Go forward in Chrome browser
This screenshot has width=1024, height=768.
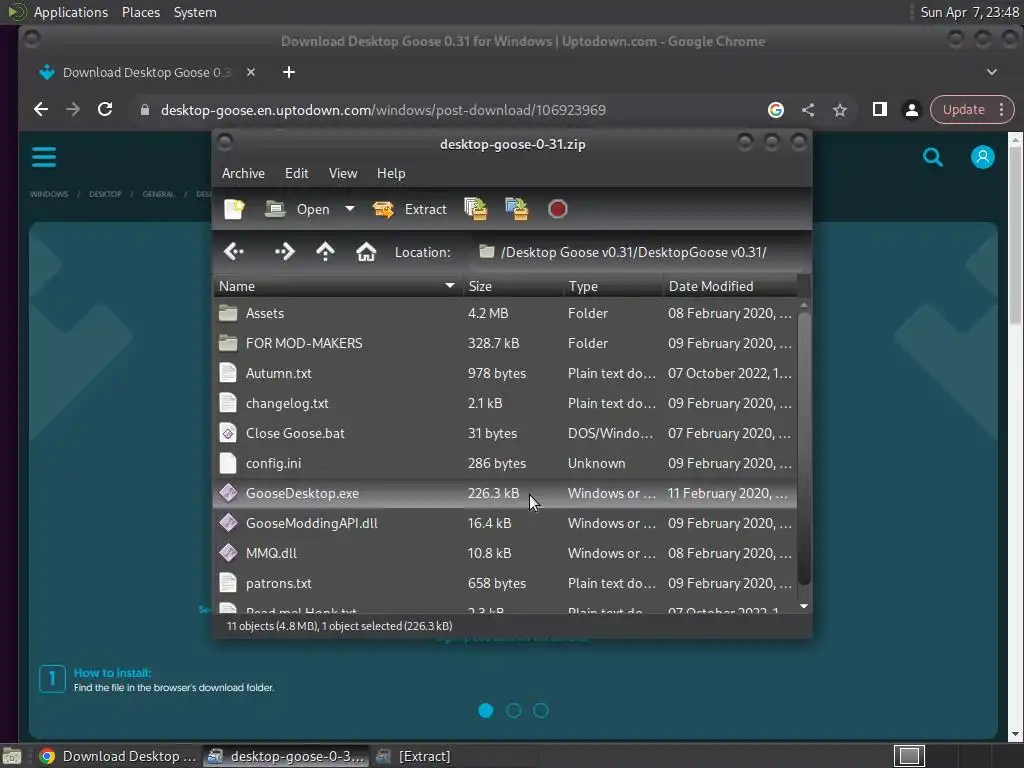point(73,110)
